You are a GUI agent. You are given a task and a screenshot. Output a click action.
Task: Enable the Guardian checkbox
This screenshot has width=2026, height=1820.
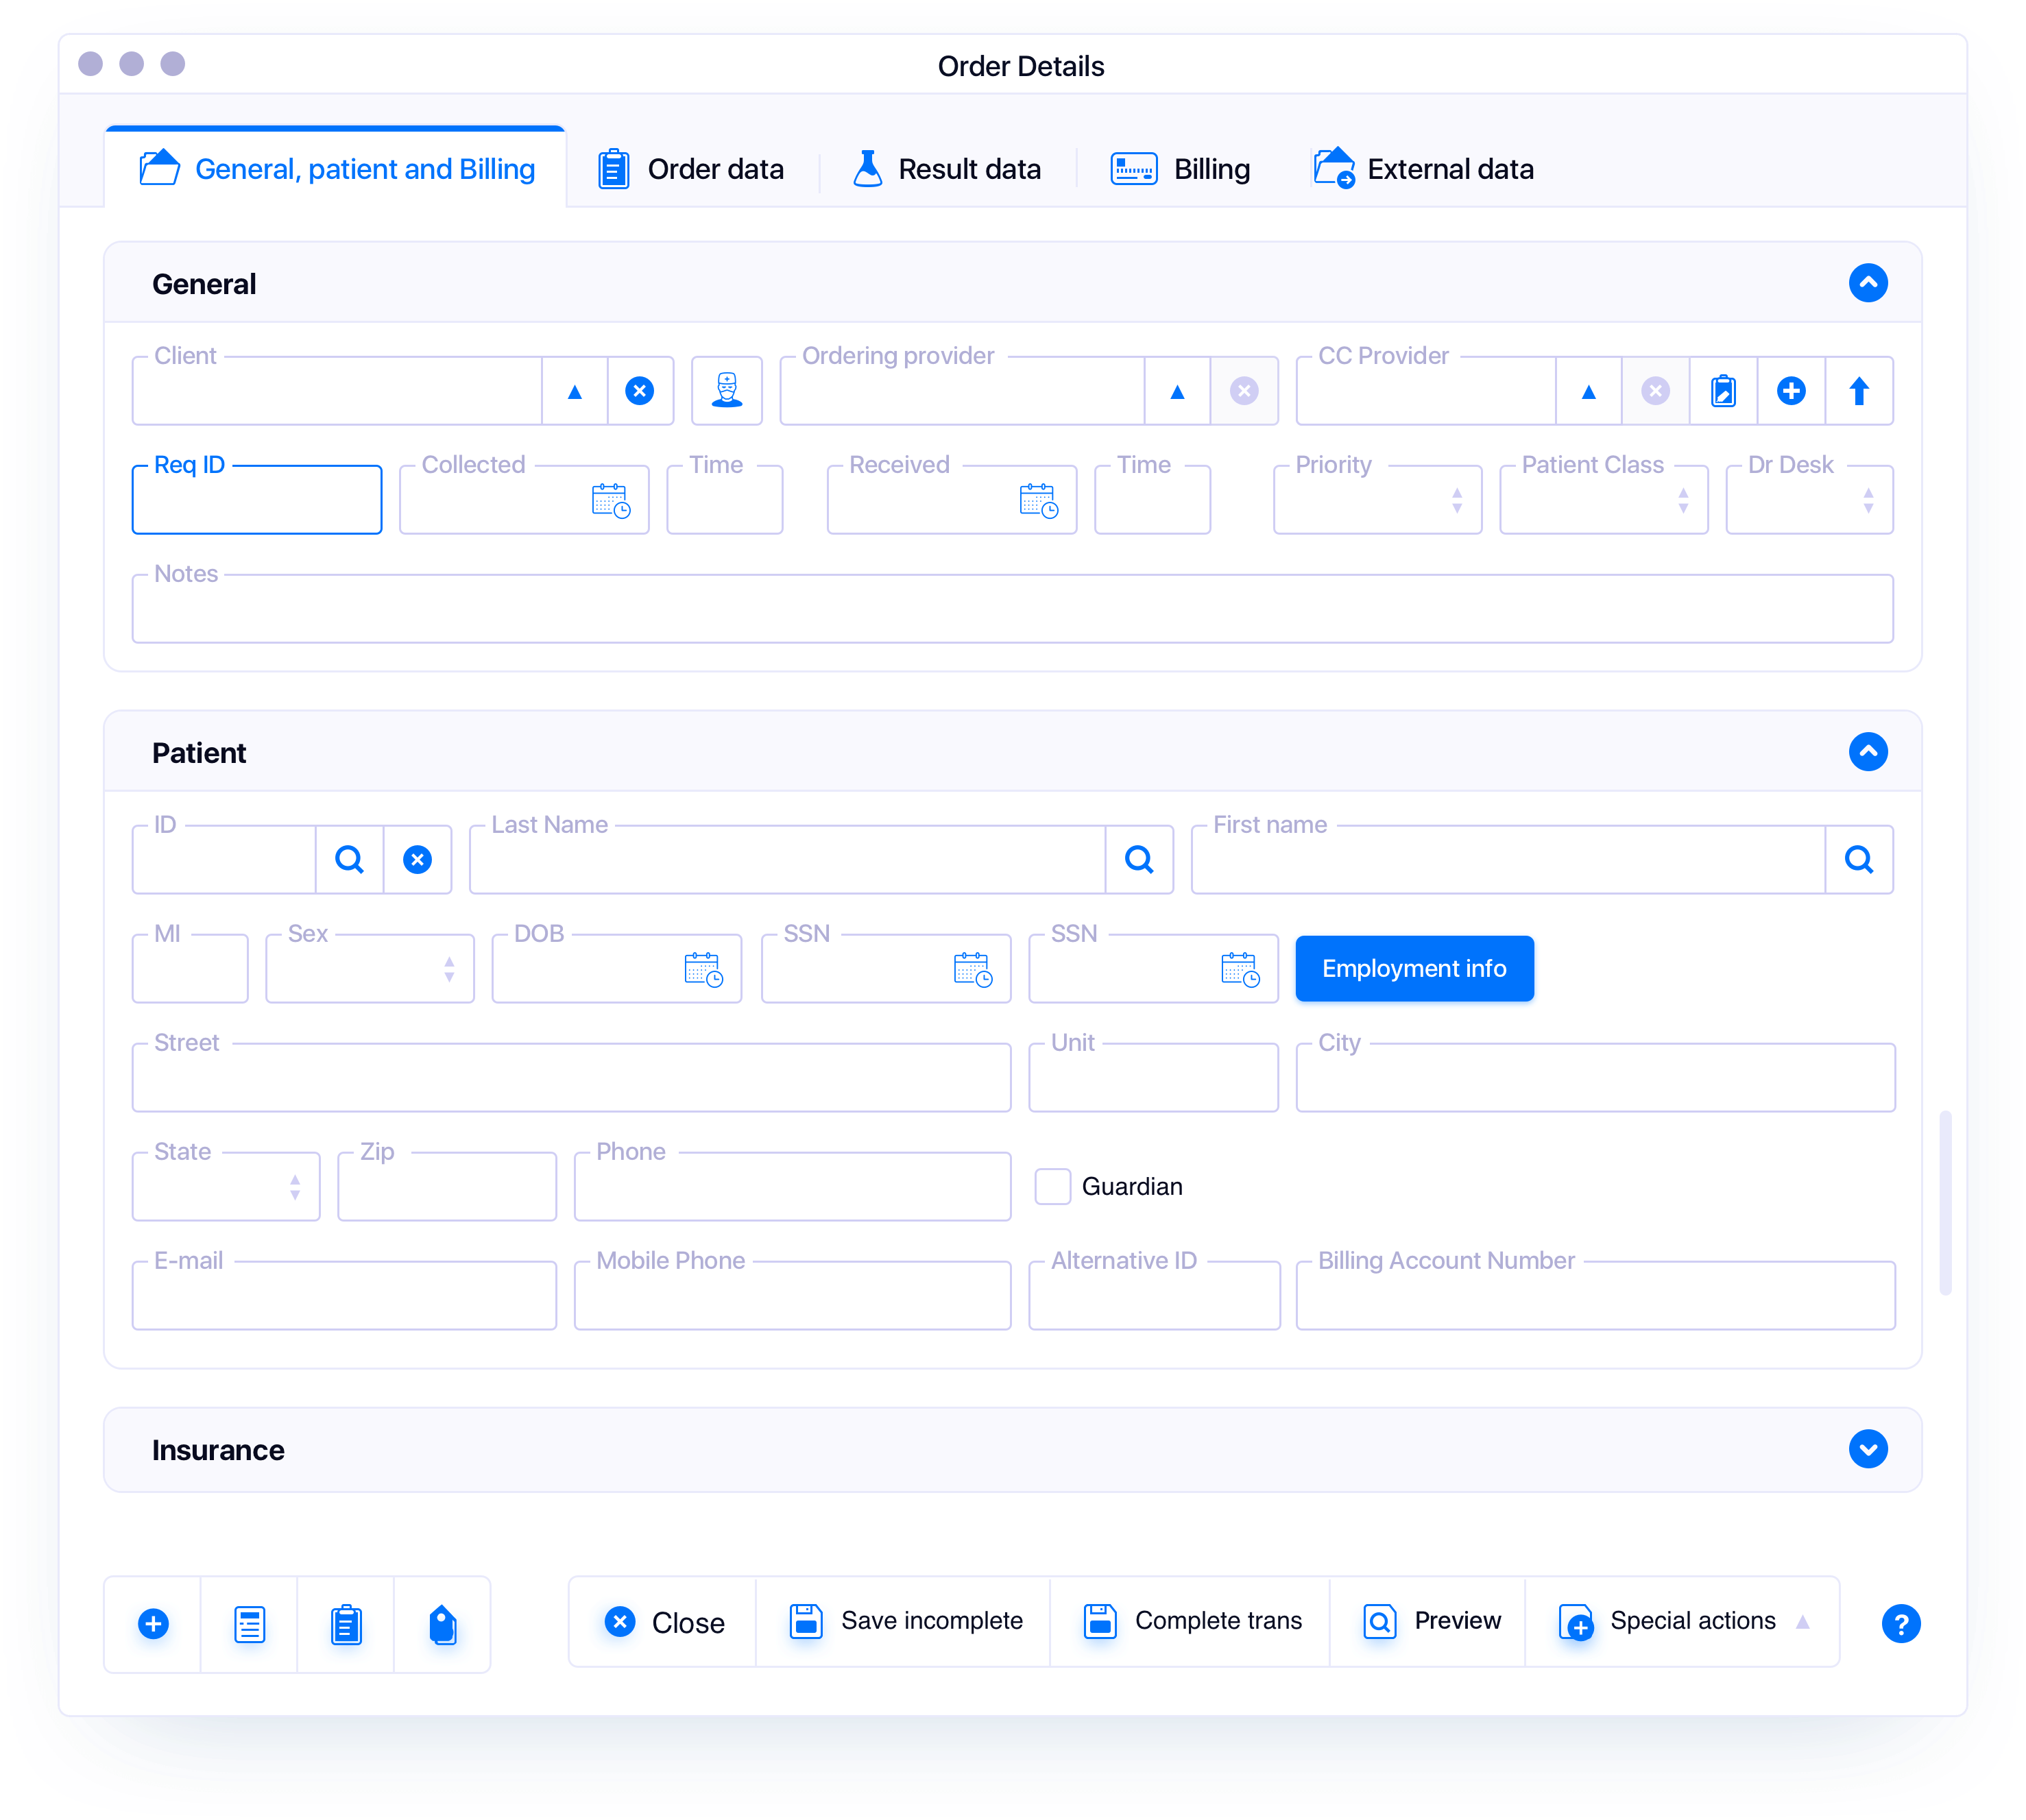click(x=1053, y=1186)
